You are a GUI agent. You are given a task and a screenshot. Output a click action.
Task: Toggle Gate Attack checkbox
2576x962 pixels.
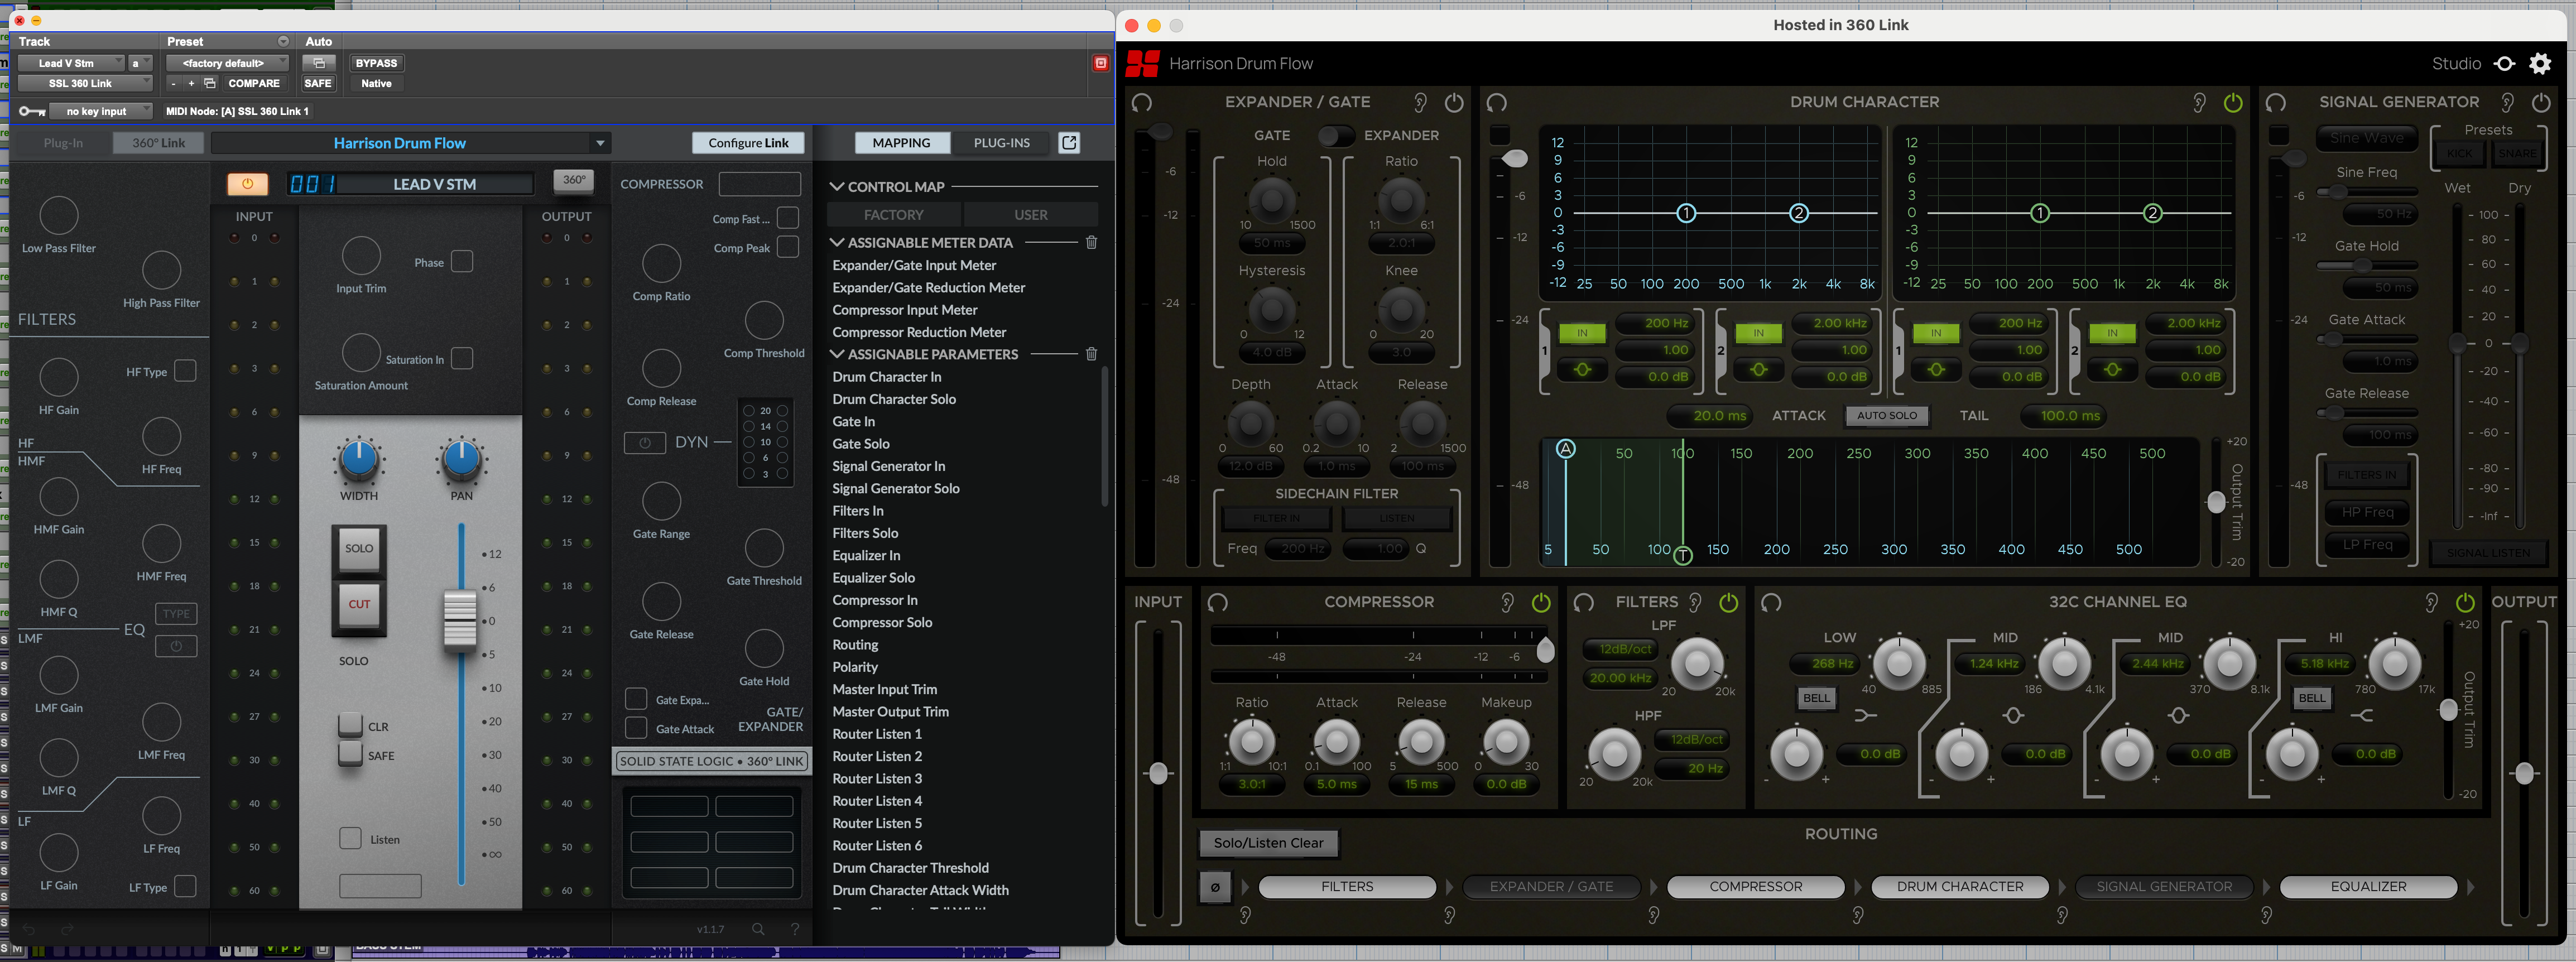point(636,727)
